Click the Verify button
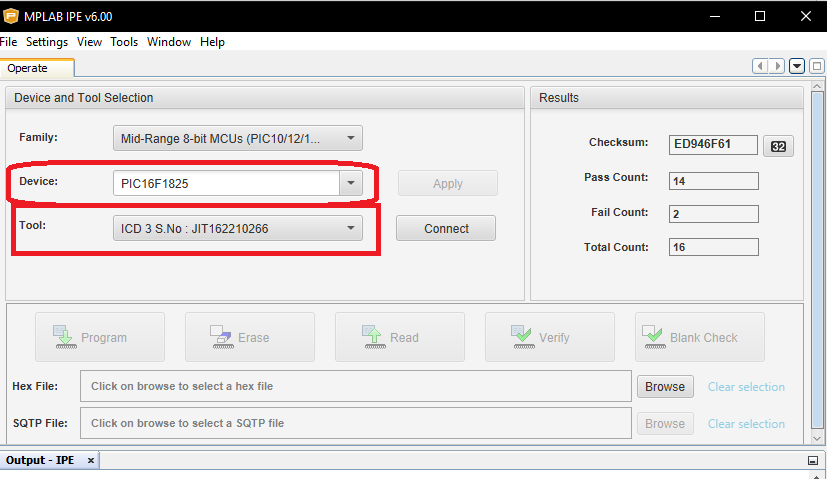The image size is (827, 483). (550, 337)
